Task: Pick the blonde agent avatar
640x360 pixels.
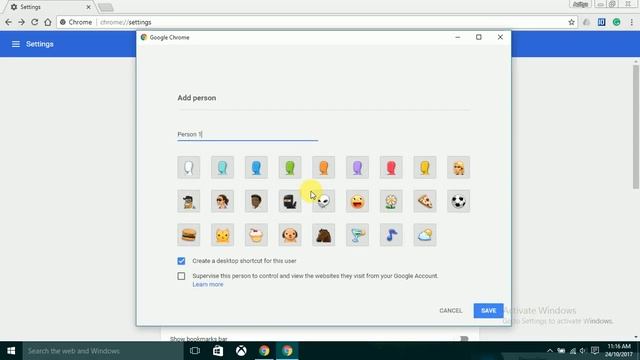Action: pos(458,167)
